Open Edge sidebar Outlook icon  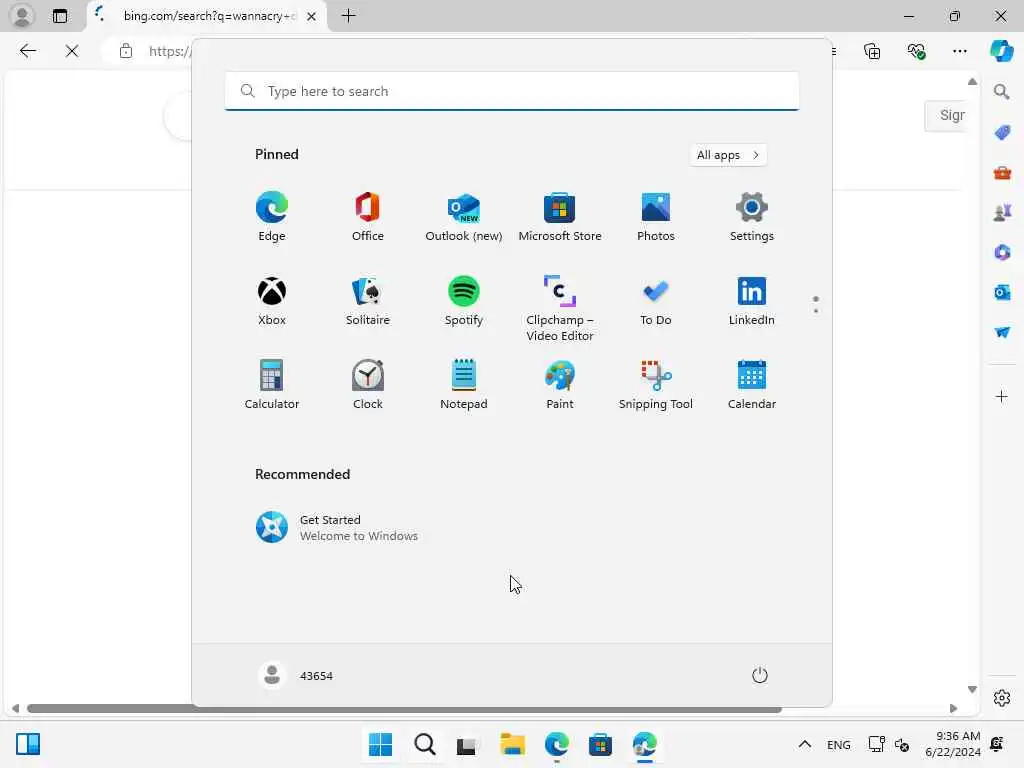(x=1001, y=292)
